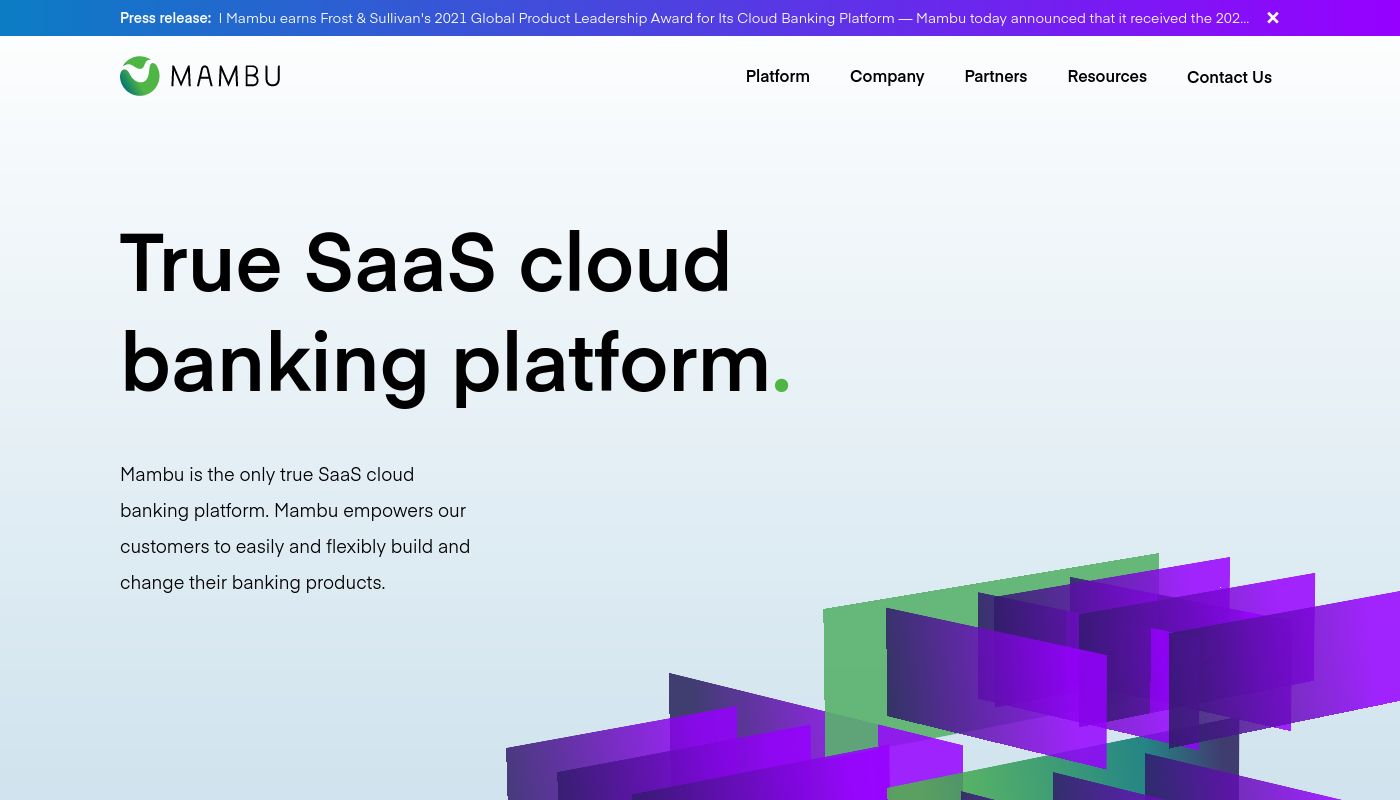The height and width of the screenshot is (800, 1400).
Task: Open the Resources menu
Action: 1107,77
